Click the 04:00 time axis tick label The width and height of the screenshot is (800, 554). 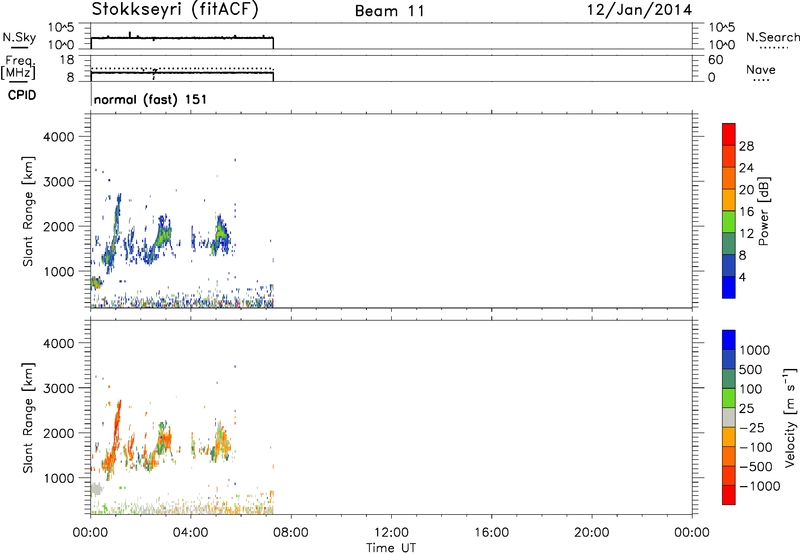tap(190, 533)
